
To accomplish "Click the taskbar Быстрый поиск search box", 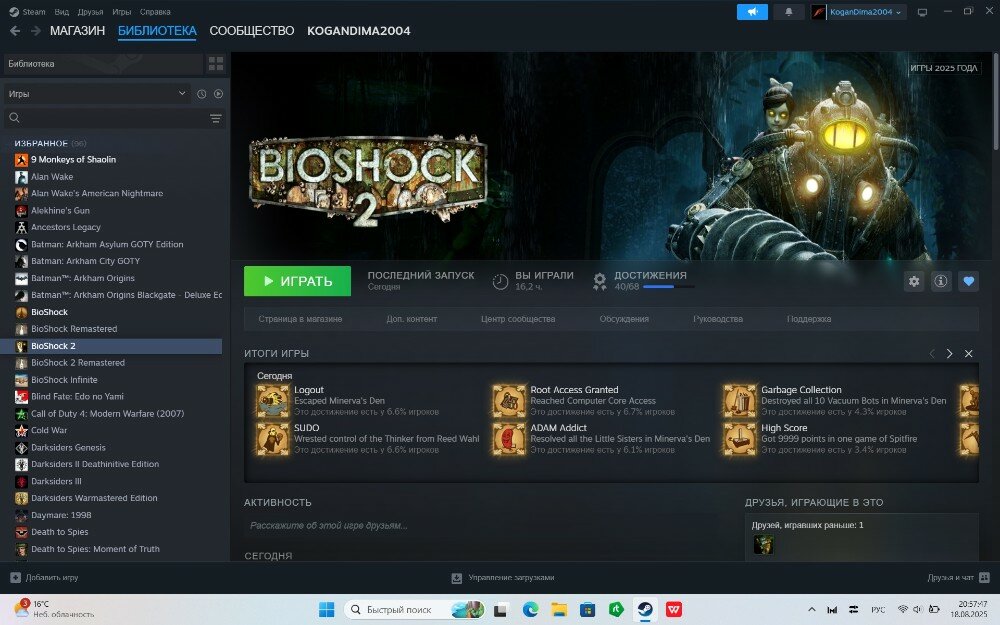I will point(415,610).
